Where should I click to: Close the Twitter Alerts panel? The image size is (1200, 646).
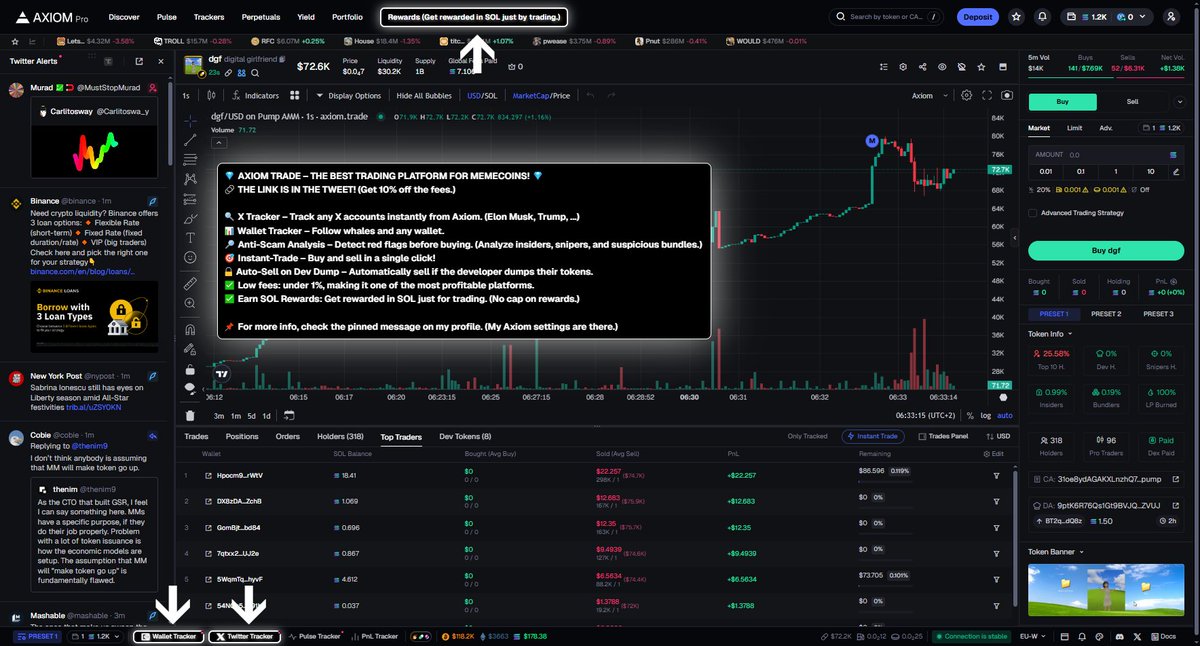point(160,61)
